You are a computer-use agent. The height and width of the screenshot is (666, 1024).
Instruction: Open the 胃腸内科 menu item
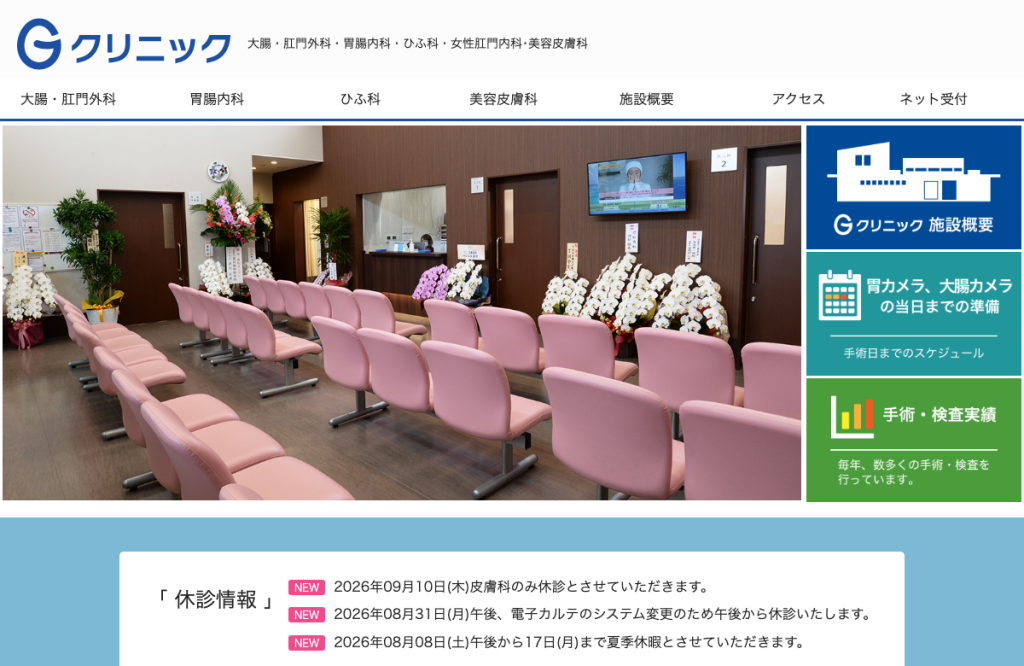click(217, 99)
